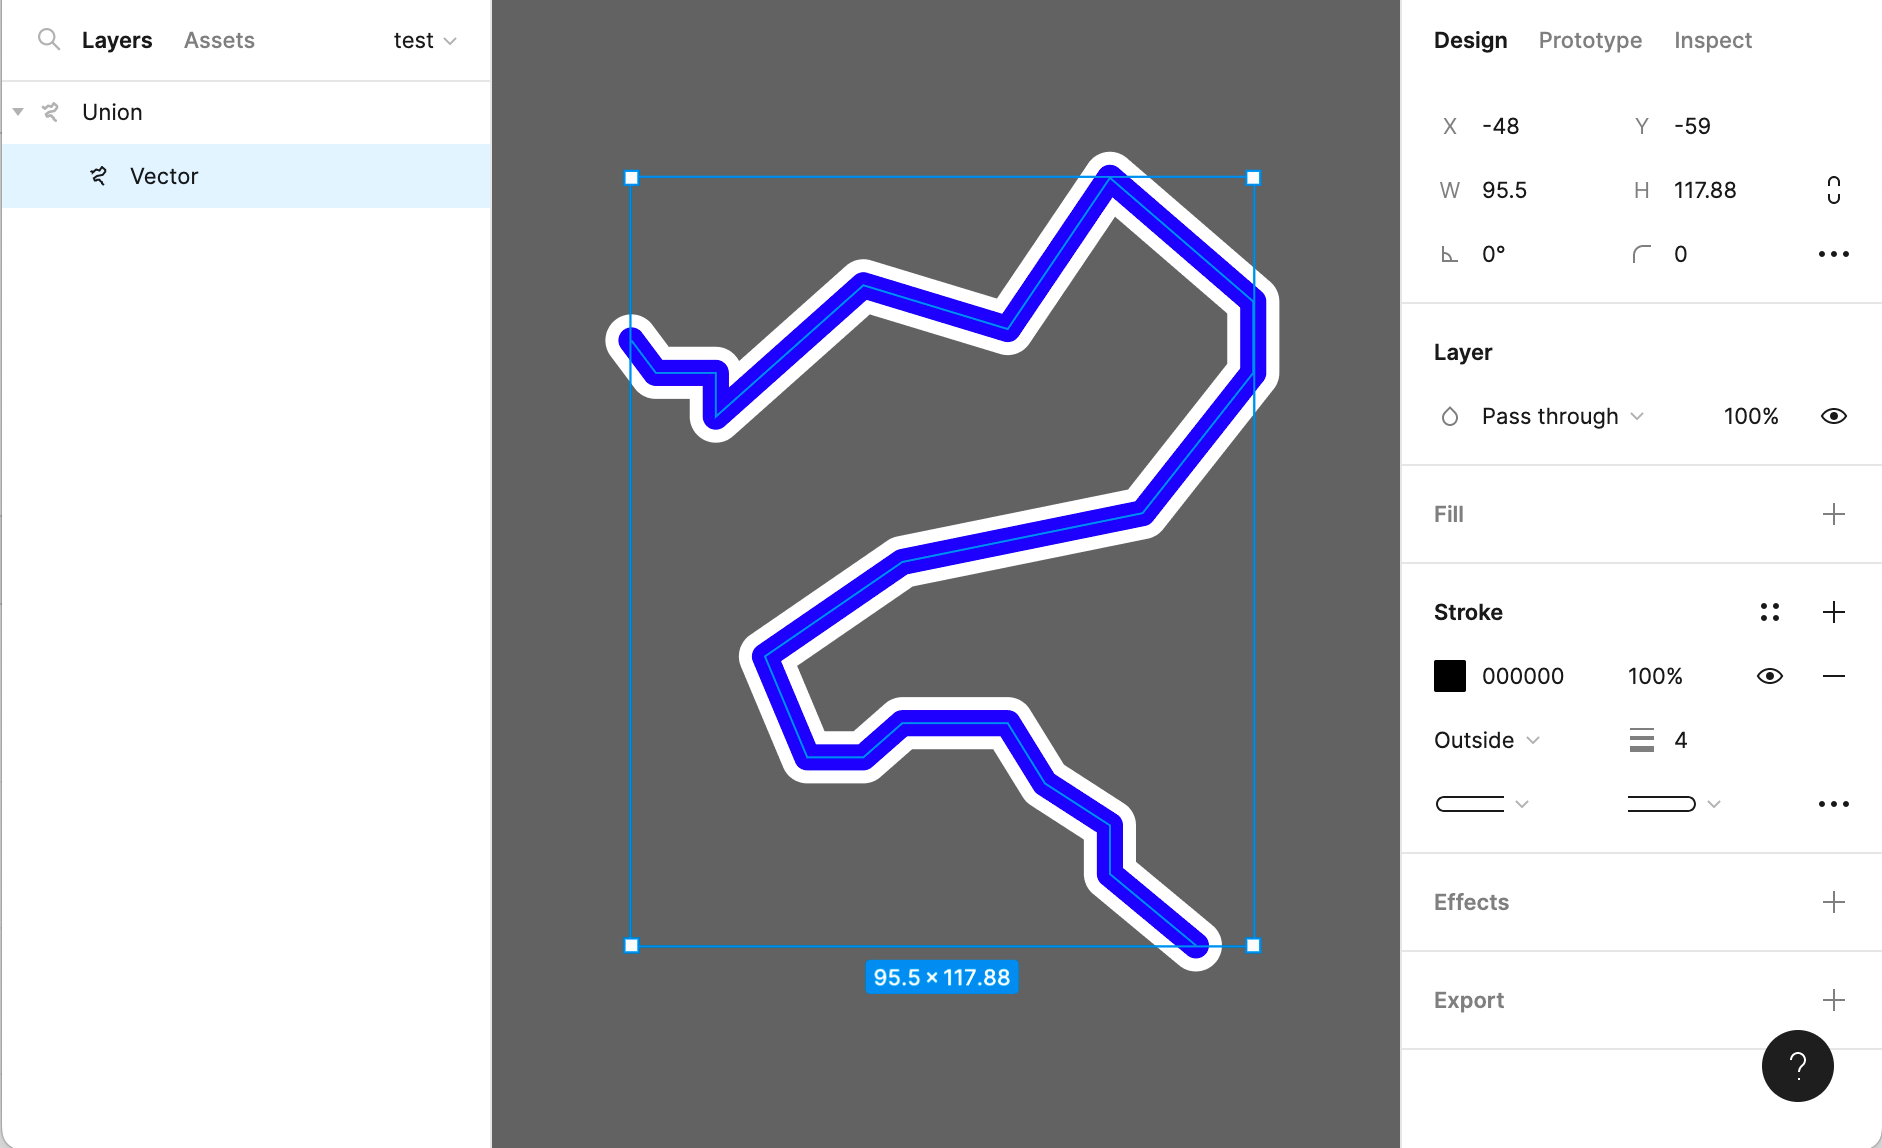Collapse the Union layer group

(x=18, y=112)
